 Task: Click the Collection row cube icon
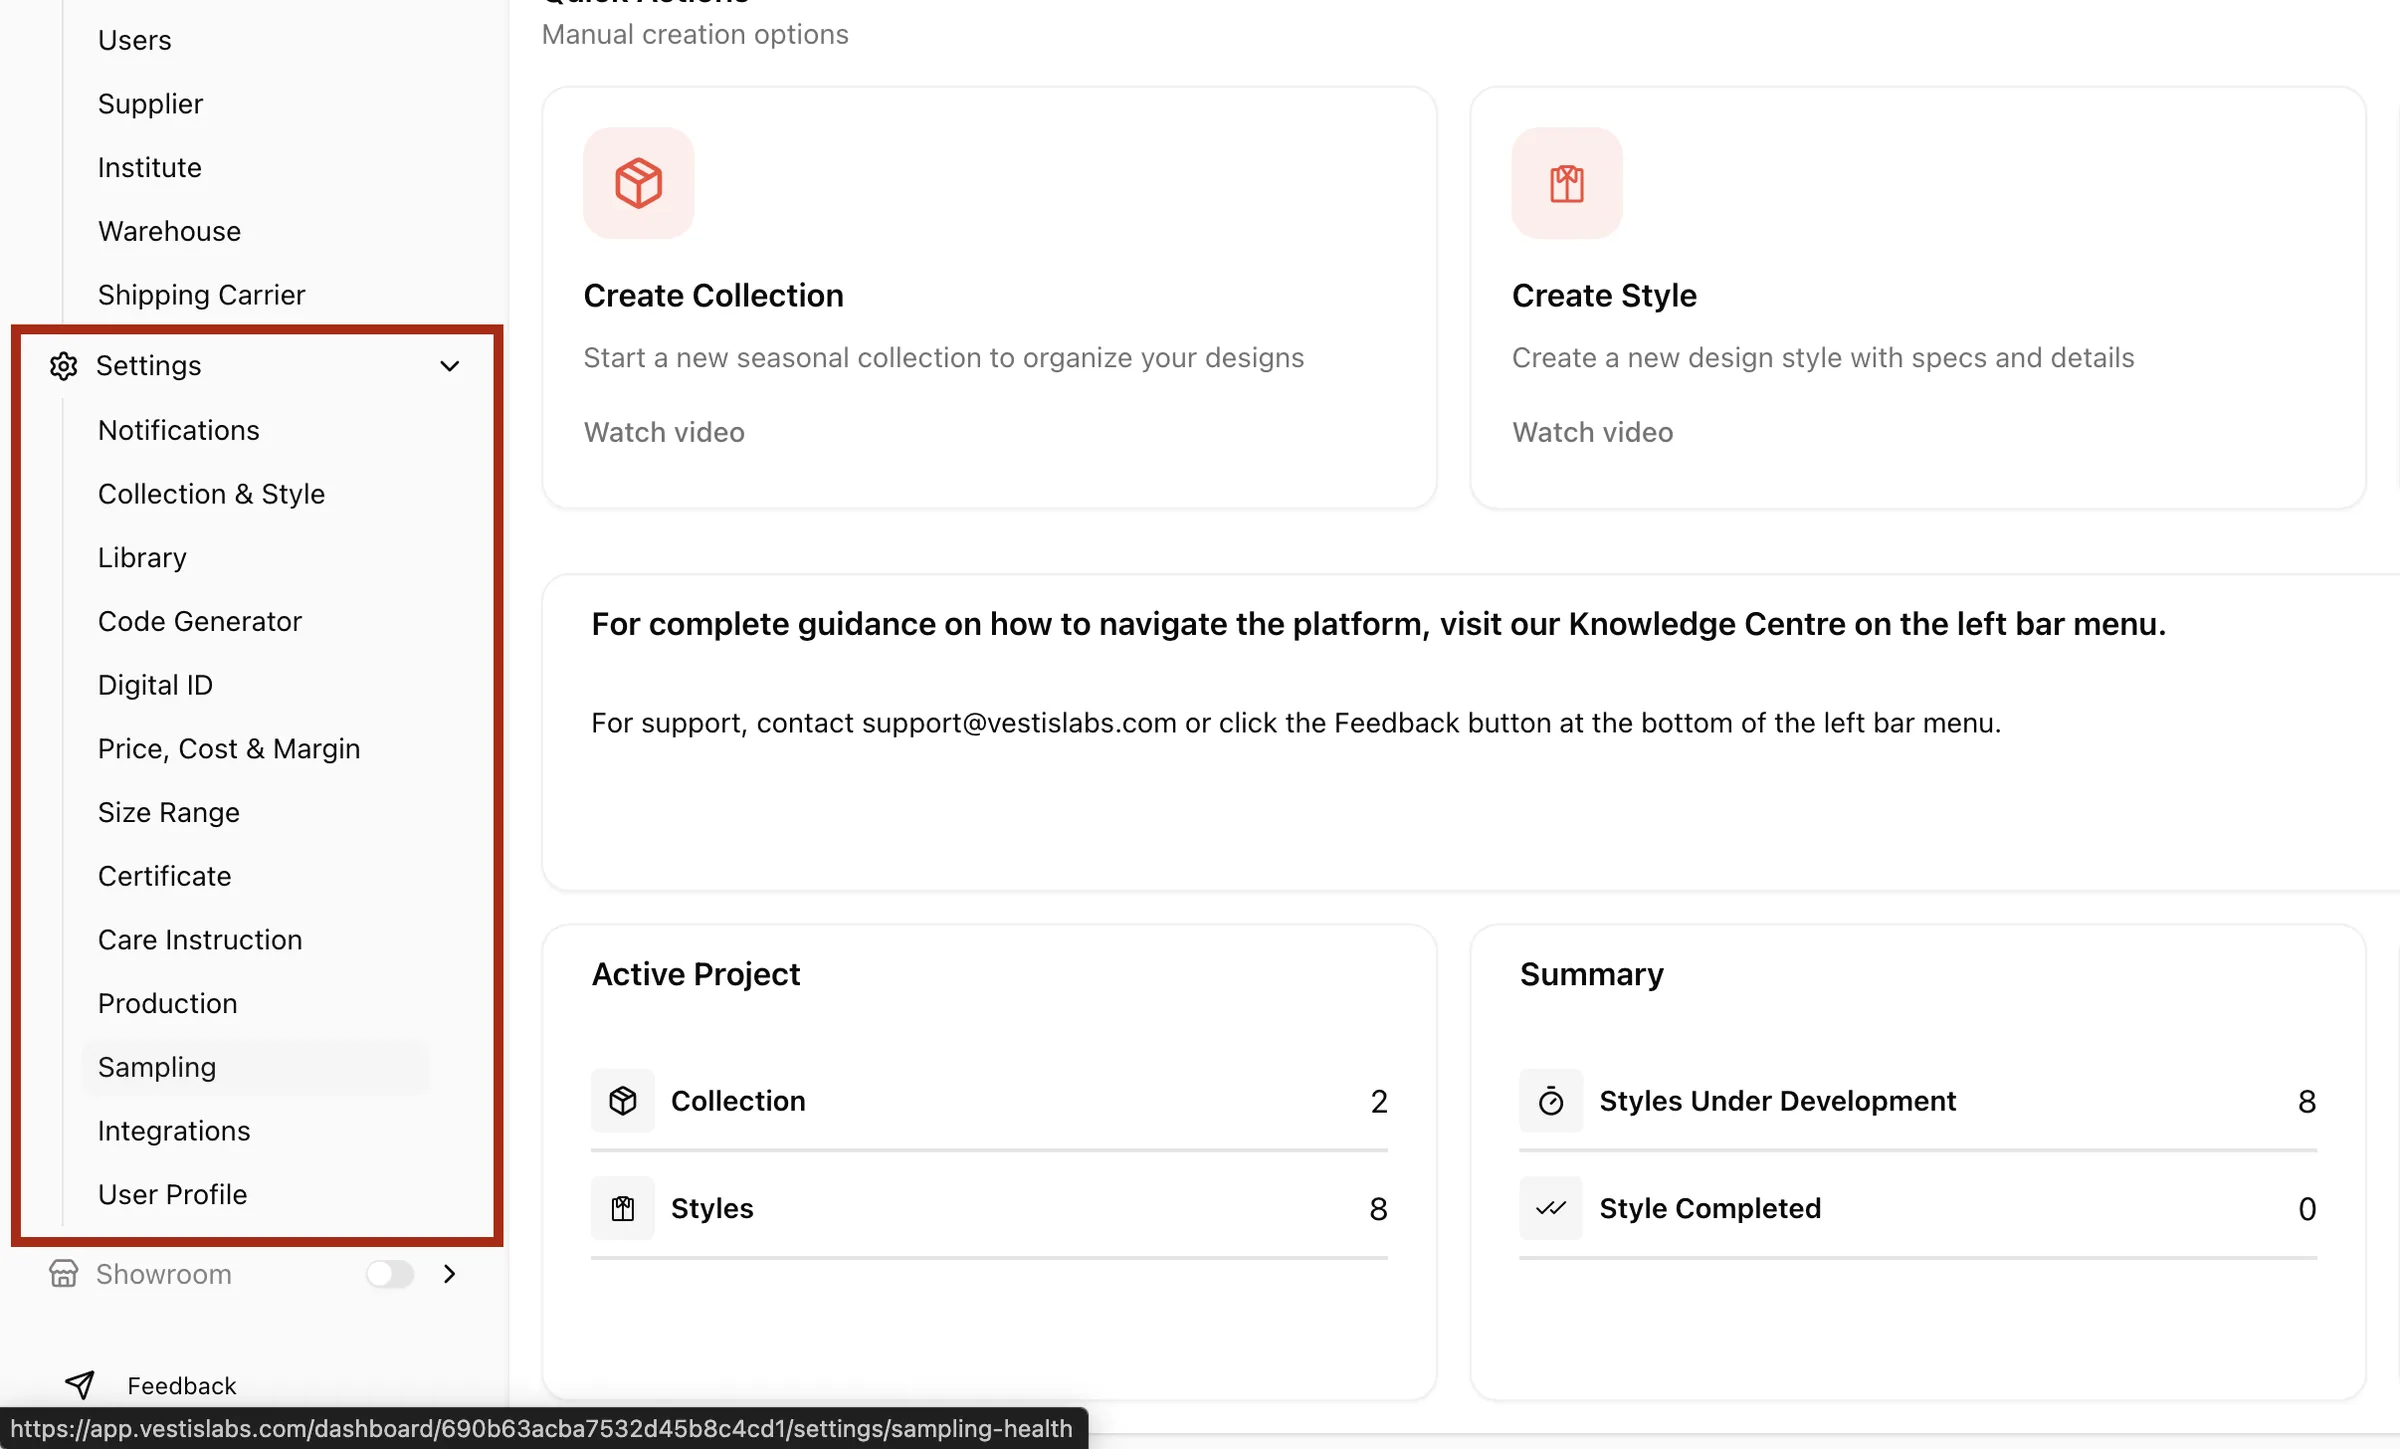pyautogui.click(x=622, y=1101)
